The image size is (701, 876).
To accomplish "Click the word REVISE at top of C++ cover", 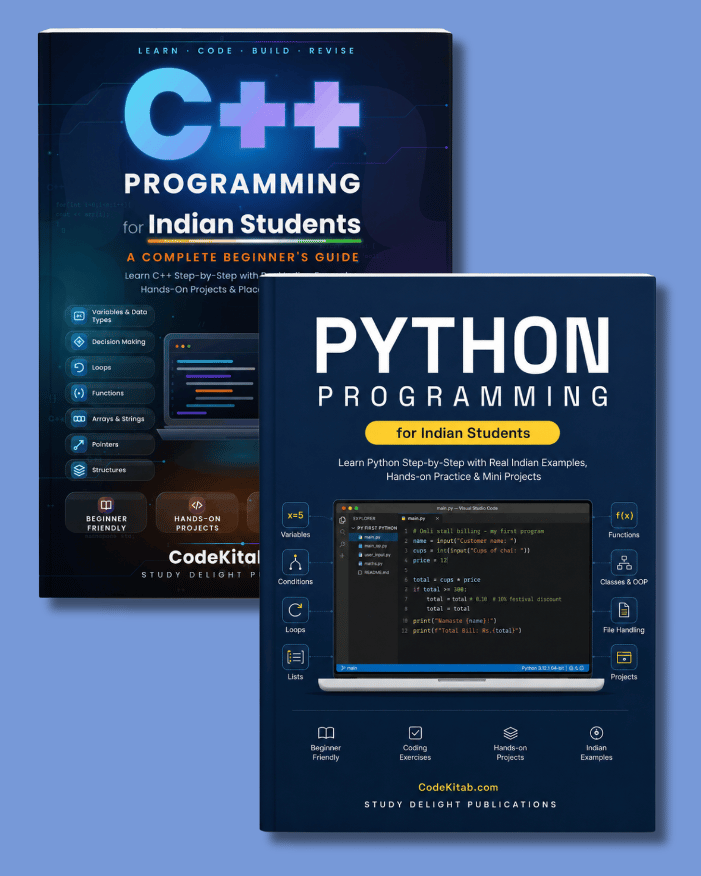I will tap(332, 51).
